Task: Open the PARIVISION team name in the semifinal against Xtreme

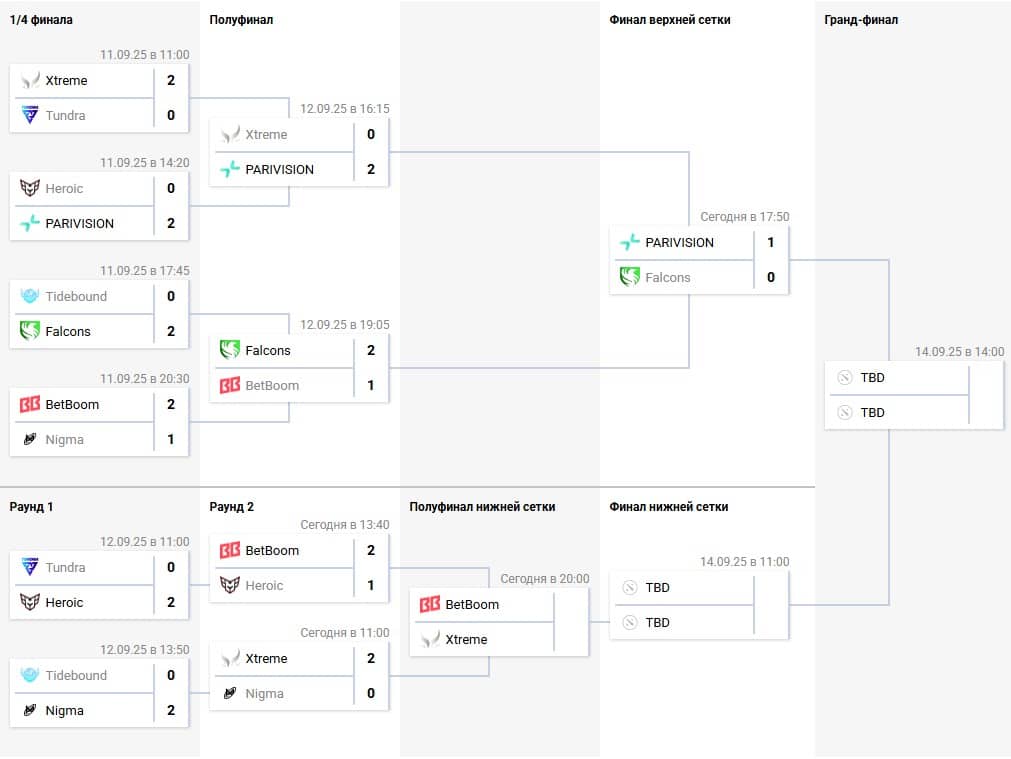Action: pyautogui.click(x=280, y=169)
